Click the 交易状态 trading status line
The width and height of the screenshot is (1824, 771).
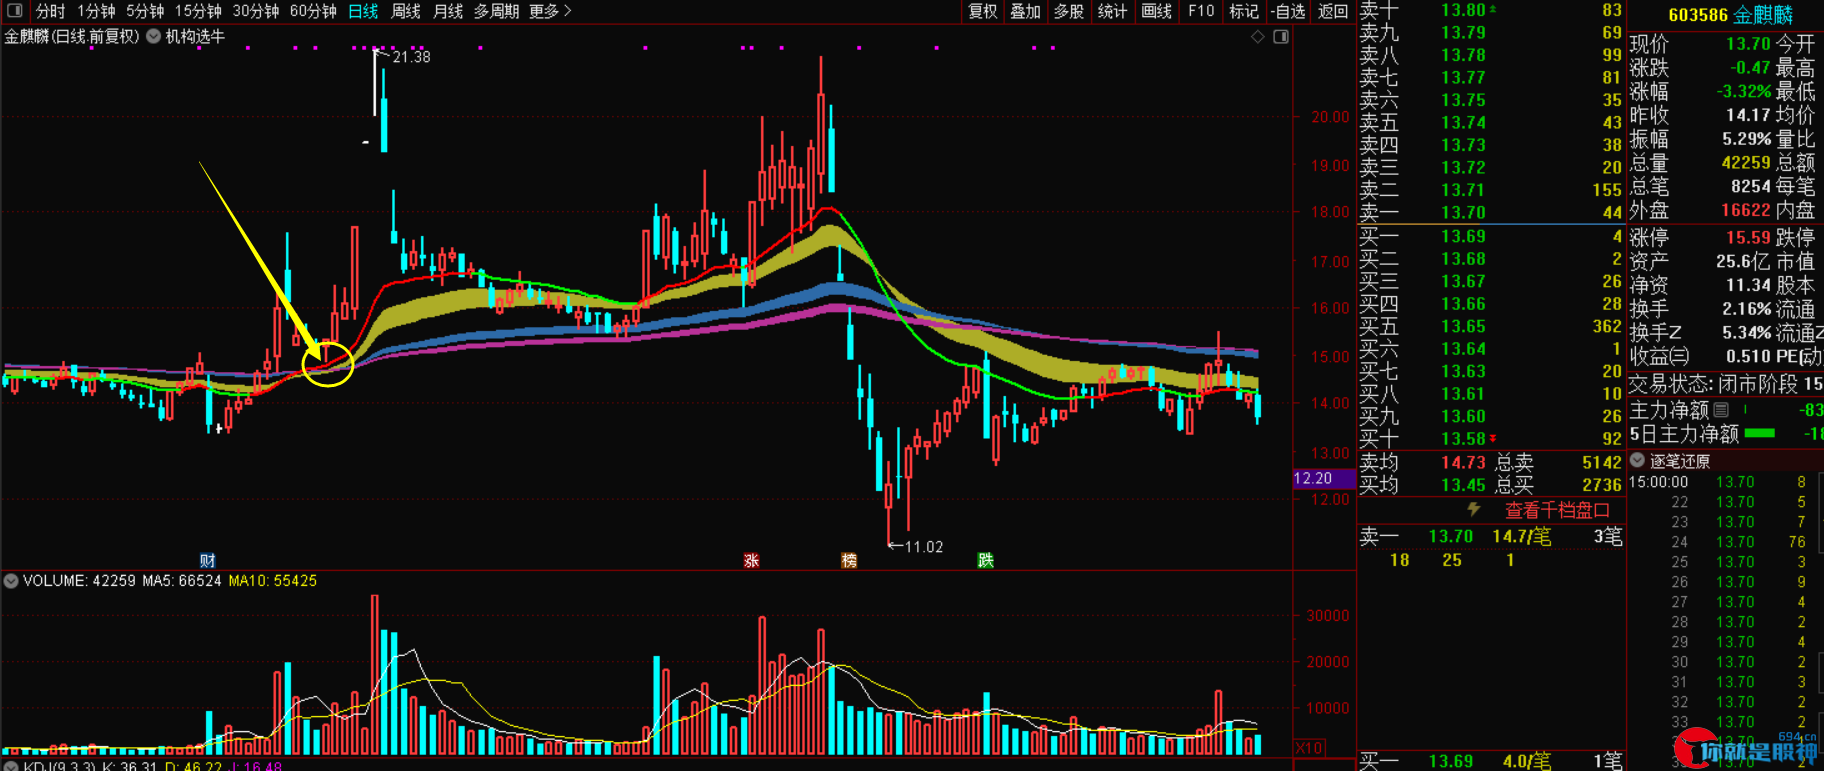pyautogui.click(x=1726, y=384)
